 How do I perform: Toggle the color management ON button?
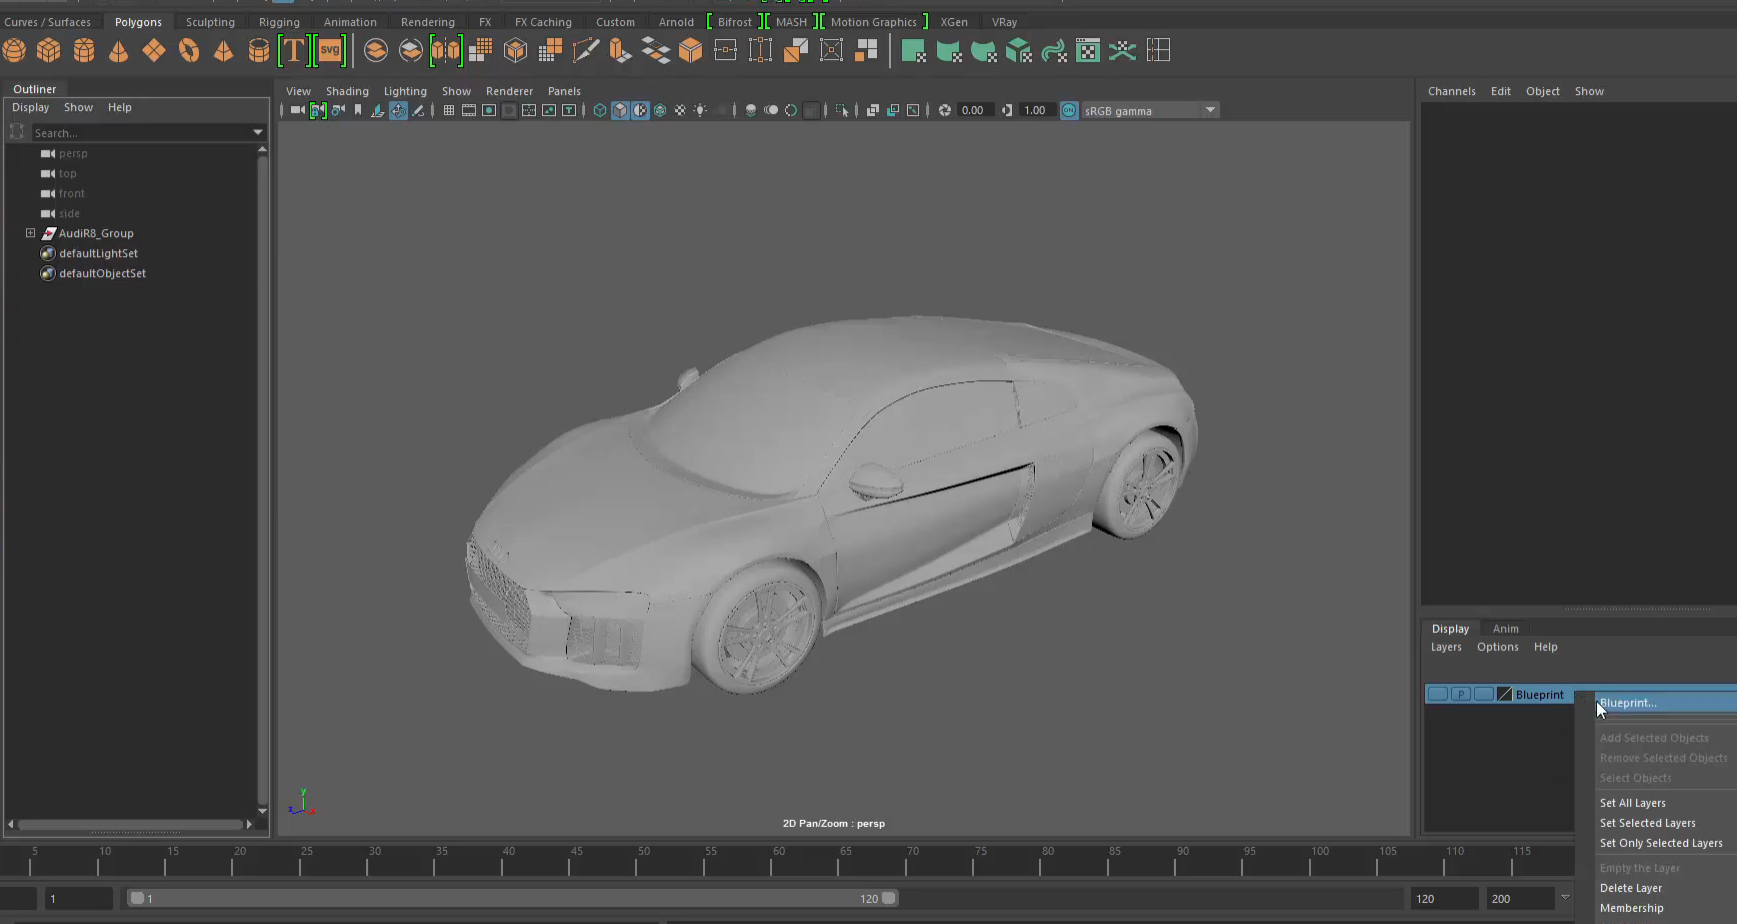coord(1069,110)
